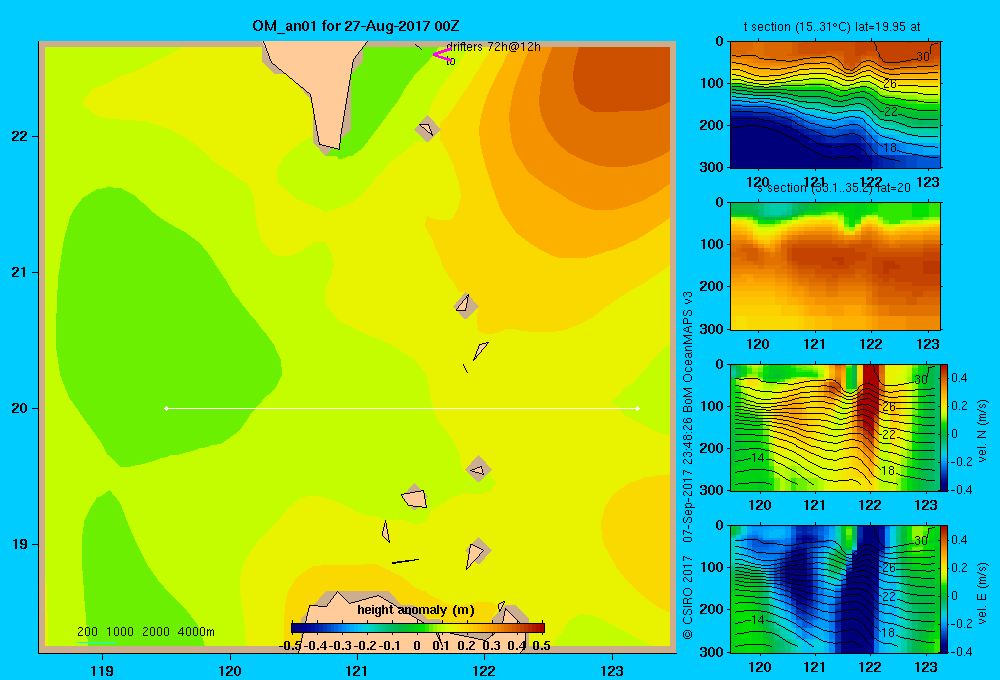The image size is (1000, 680).
Task: Click the height anomaly colorbar on the main map
Action: [418, 628]
